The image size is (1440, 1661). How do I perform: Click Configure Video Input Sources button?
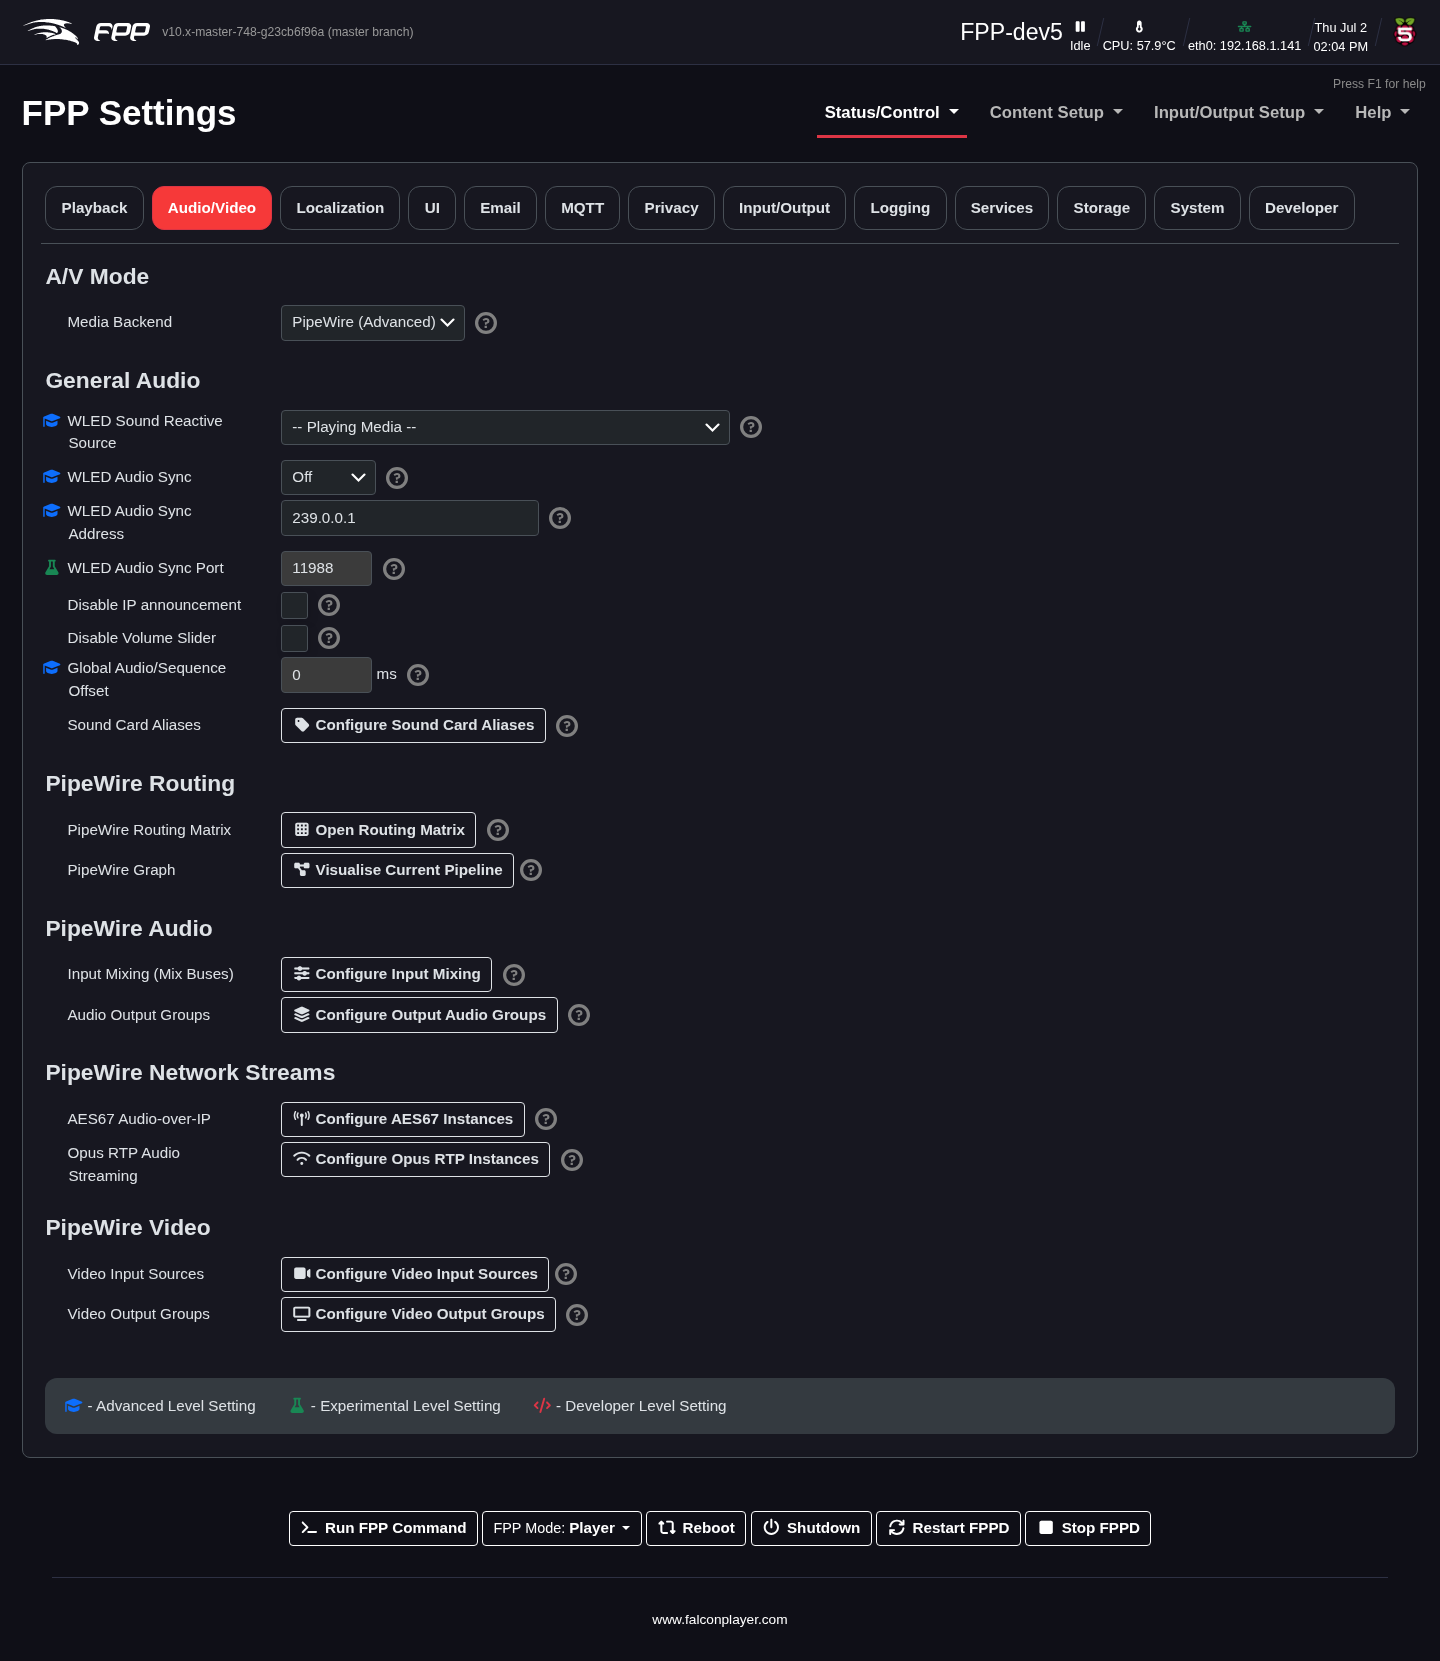click(x=415, y=1274)
